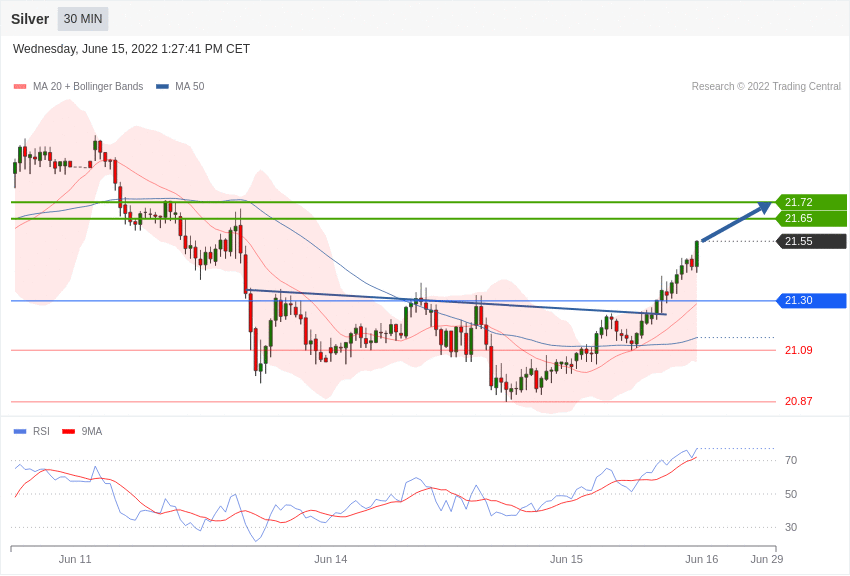
Task: Click the 21.09 support level label
Action: (x=799, y=351)
